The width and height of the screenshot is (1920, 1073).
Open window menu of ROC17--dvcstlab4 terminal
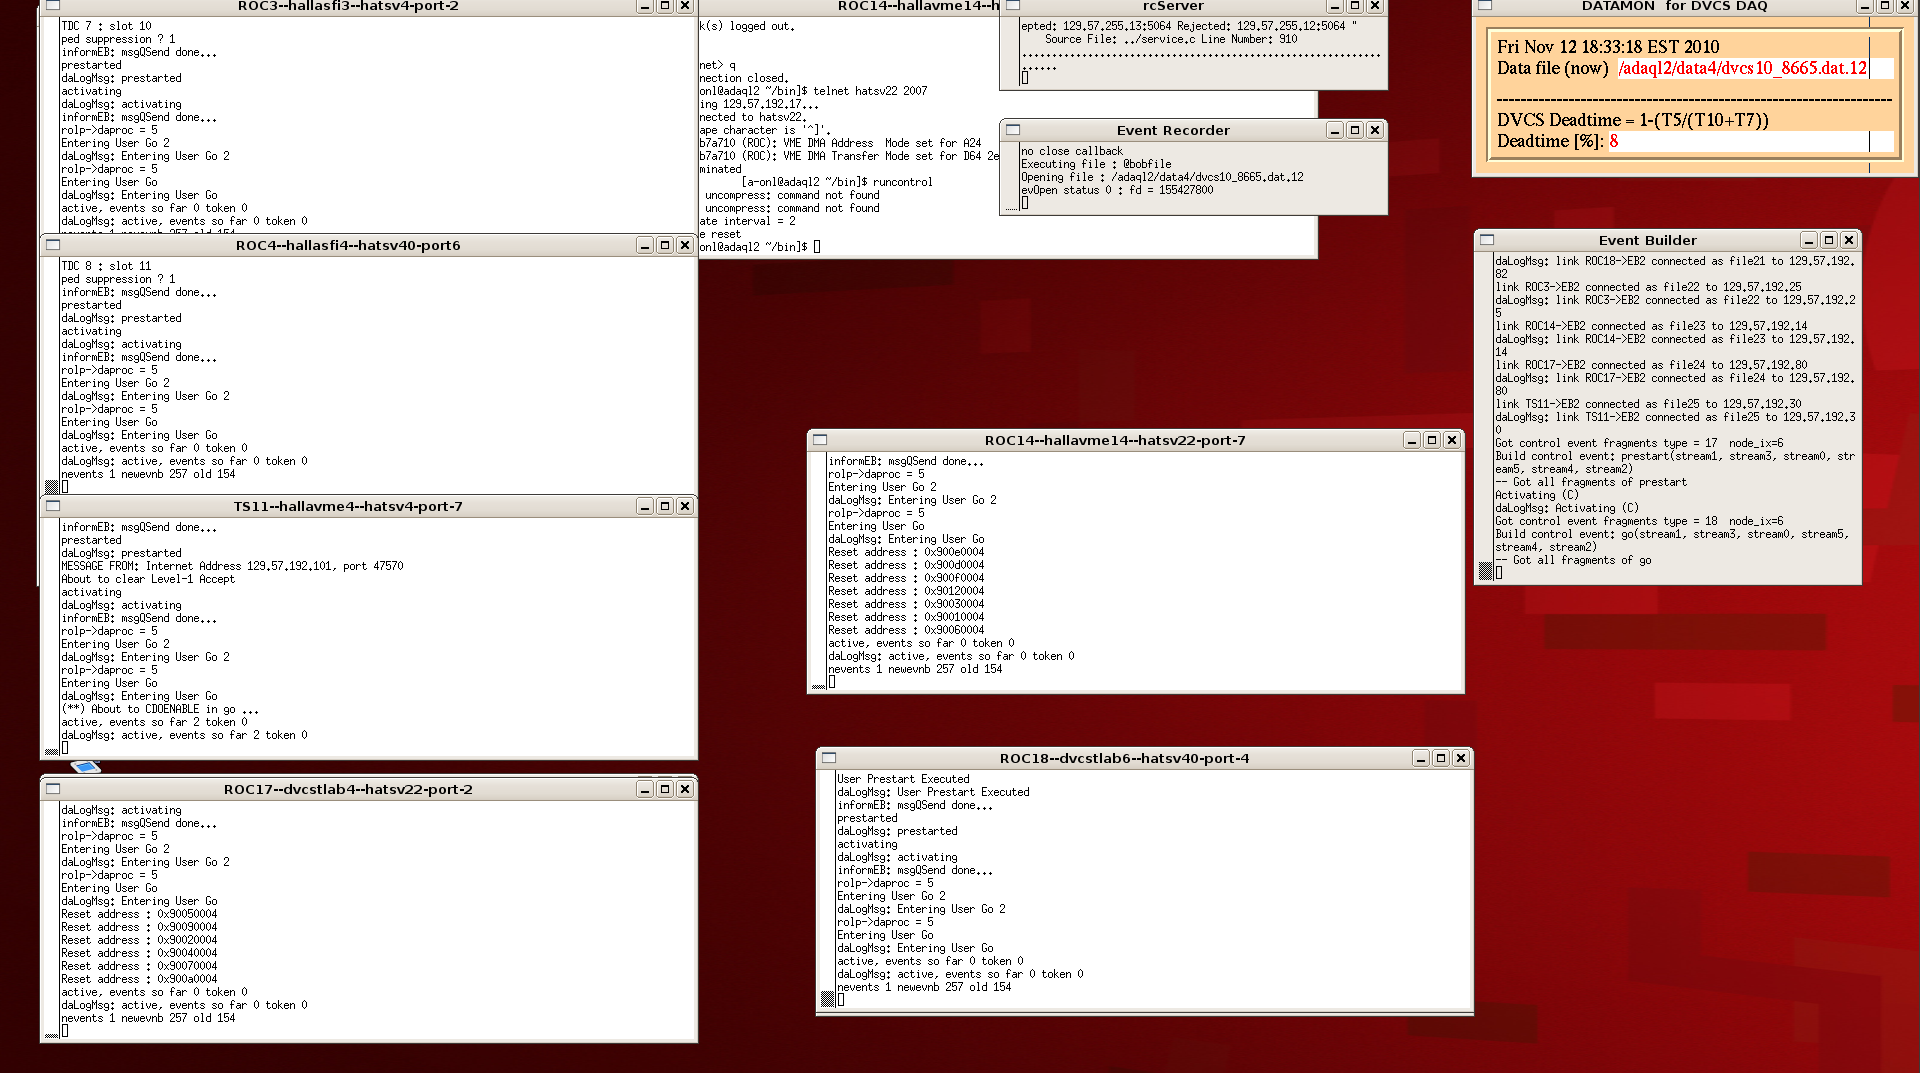point(53,789)
